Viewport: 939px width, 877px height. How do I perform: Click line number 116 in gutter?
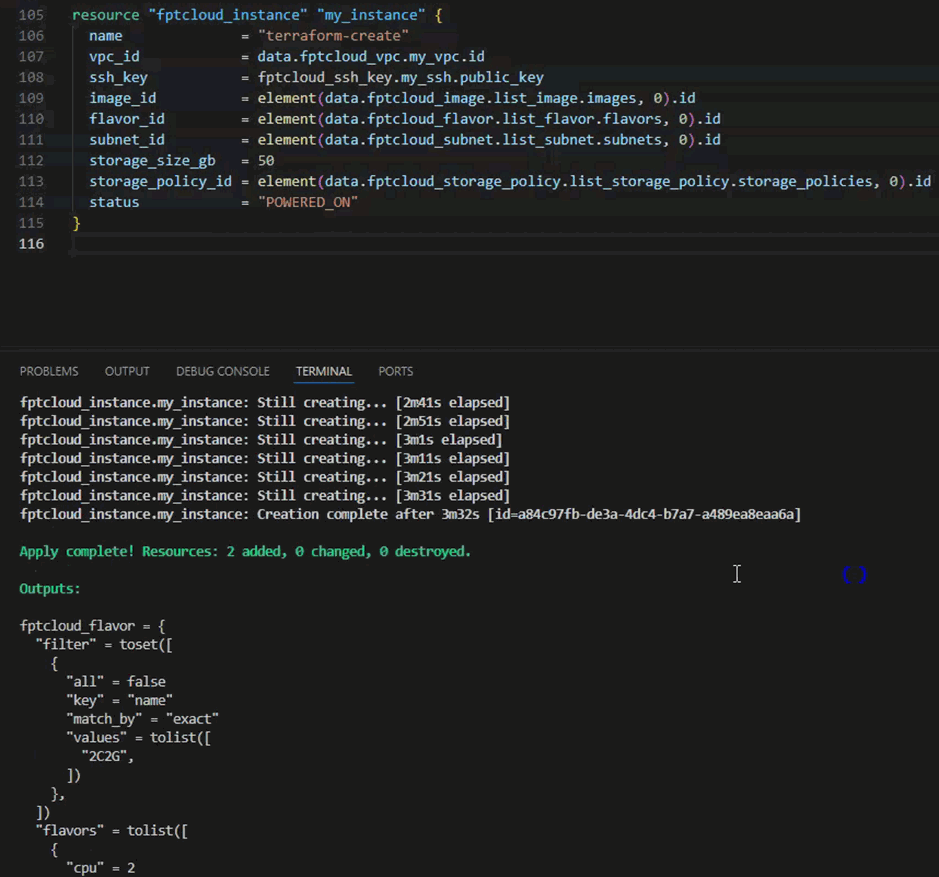(x=31, y=244)
